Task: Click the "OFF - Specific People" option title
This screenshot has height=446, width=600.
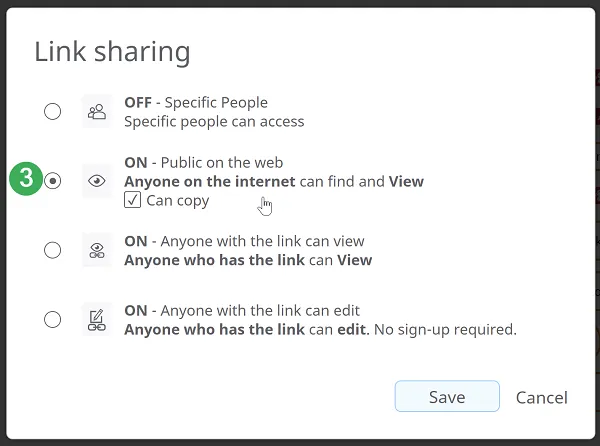Action: tap(196, 102)
